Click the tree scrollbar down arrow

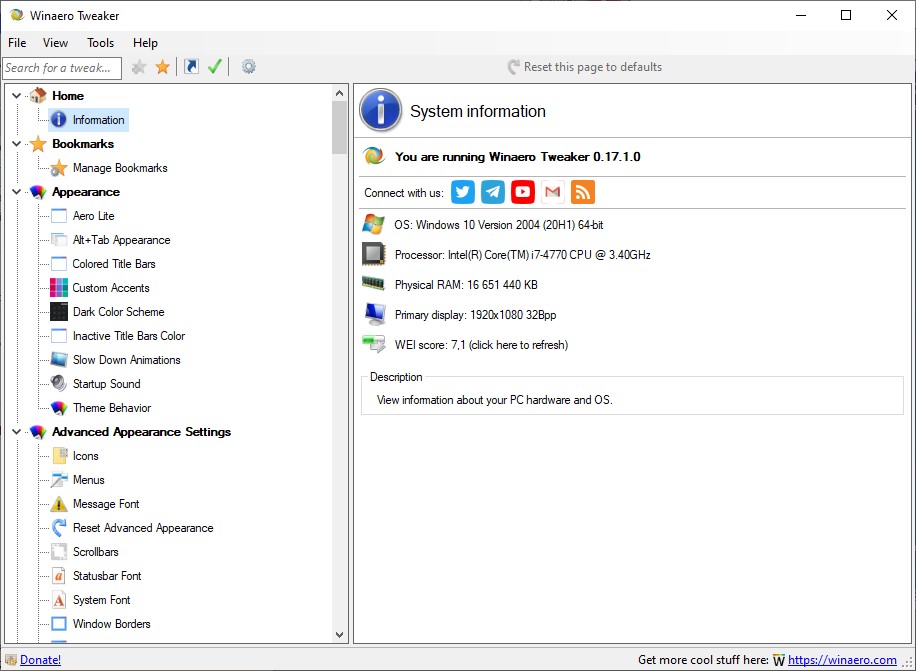pyautogui.click(x=339, y=635)
